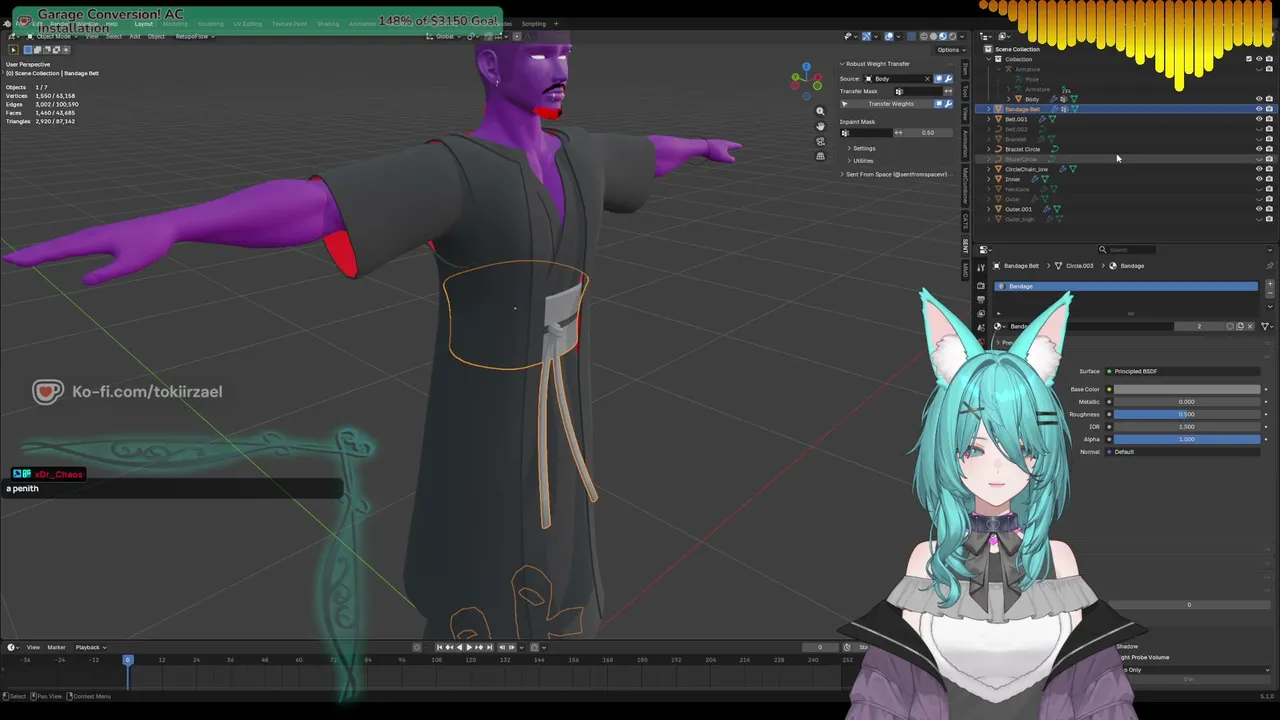Toggle viewport overlays button
The width and height of the screenshot is (1280, 720).
tap(888, 36)
